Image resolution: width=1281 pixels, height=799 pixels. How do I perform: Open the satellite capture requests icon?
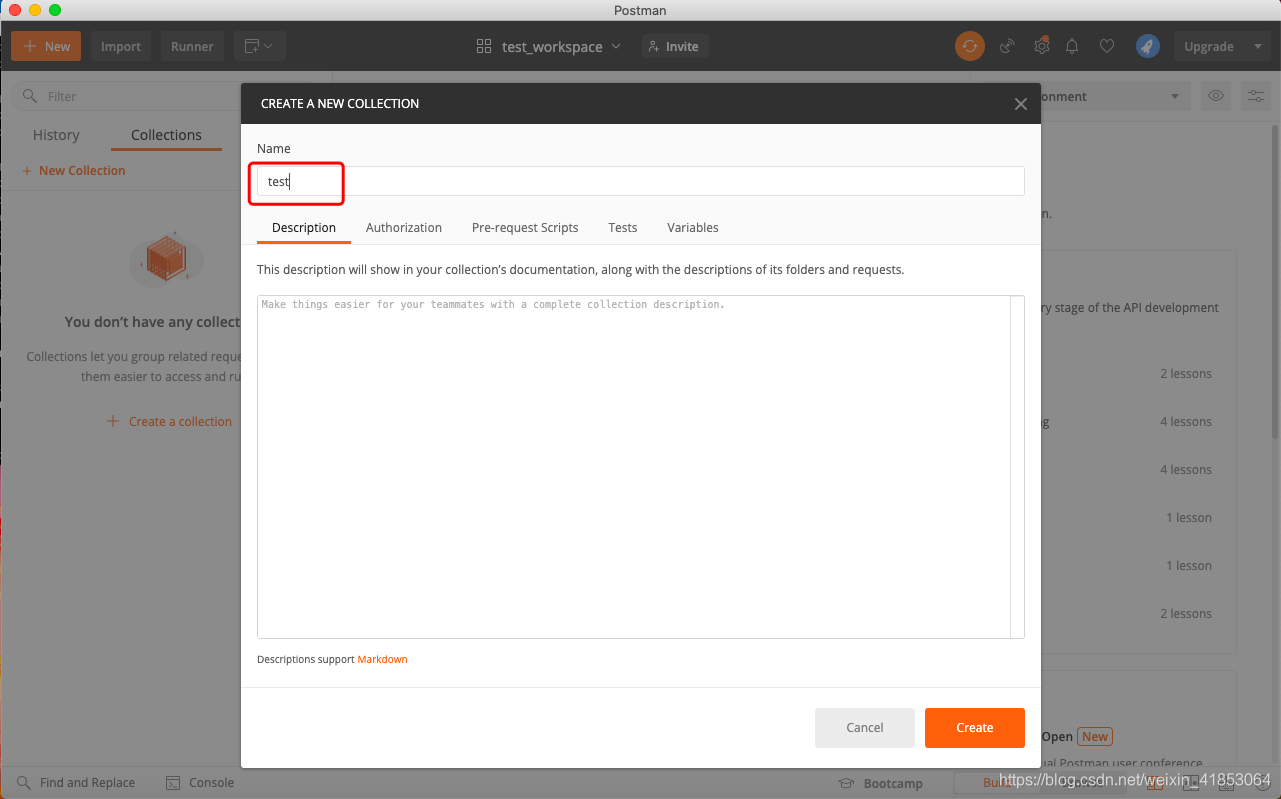point(1008,46)
